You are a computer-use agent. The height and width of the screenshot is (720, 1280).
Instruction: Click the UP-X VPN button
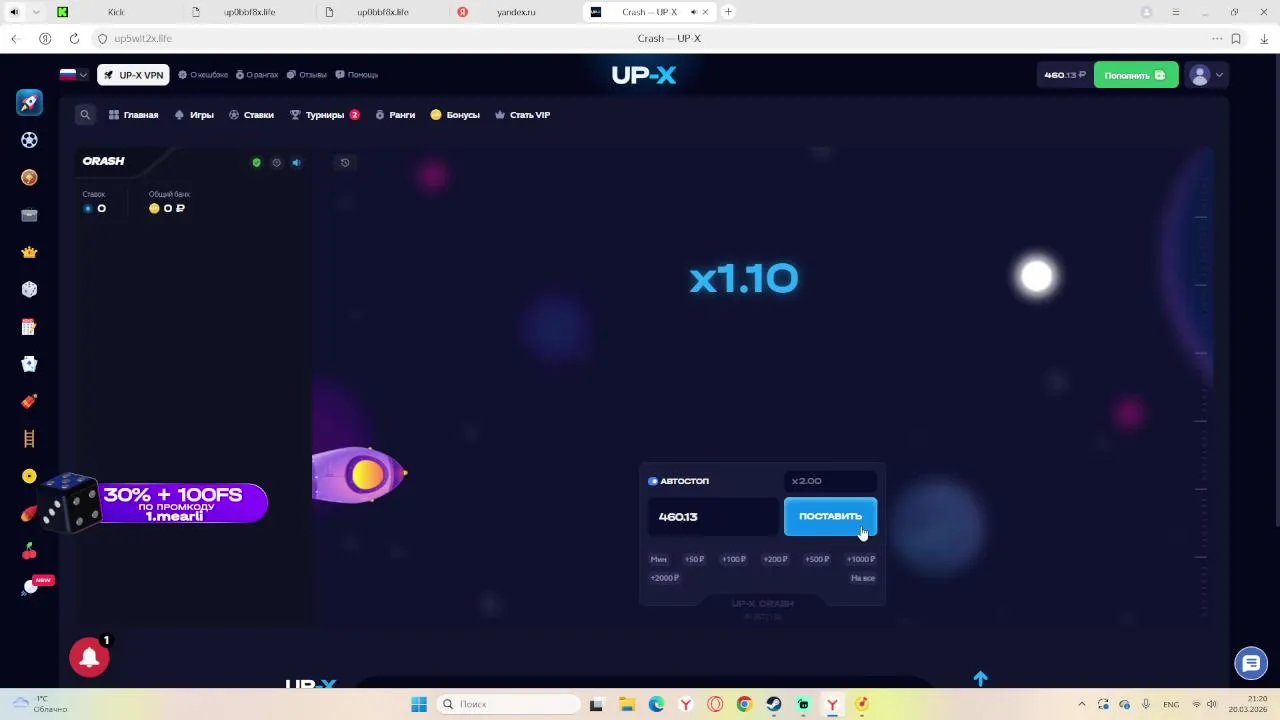click(133, 75)
